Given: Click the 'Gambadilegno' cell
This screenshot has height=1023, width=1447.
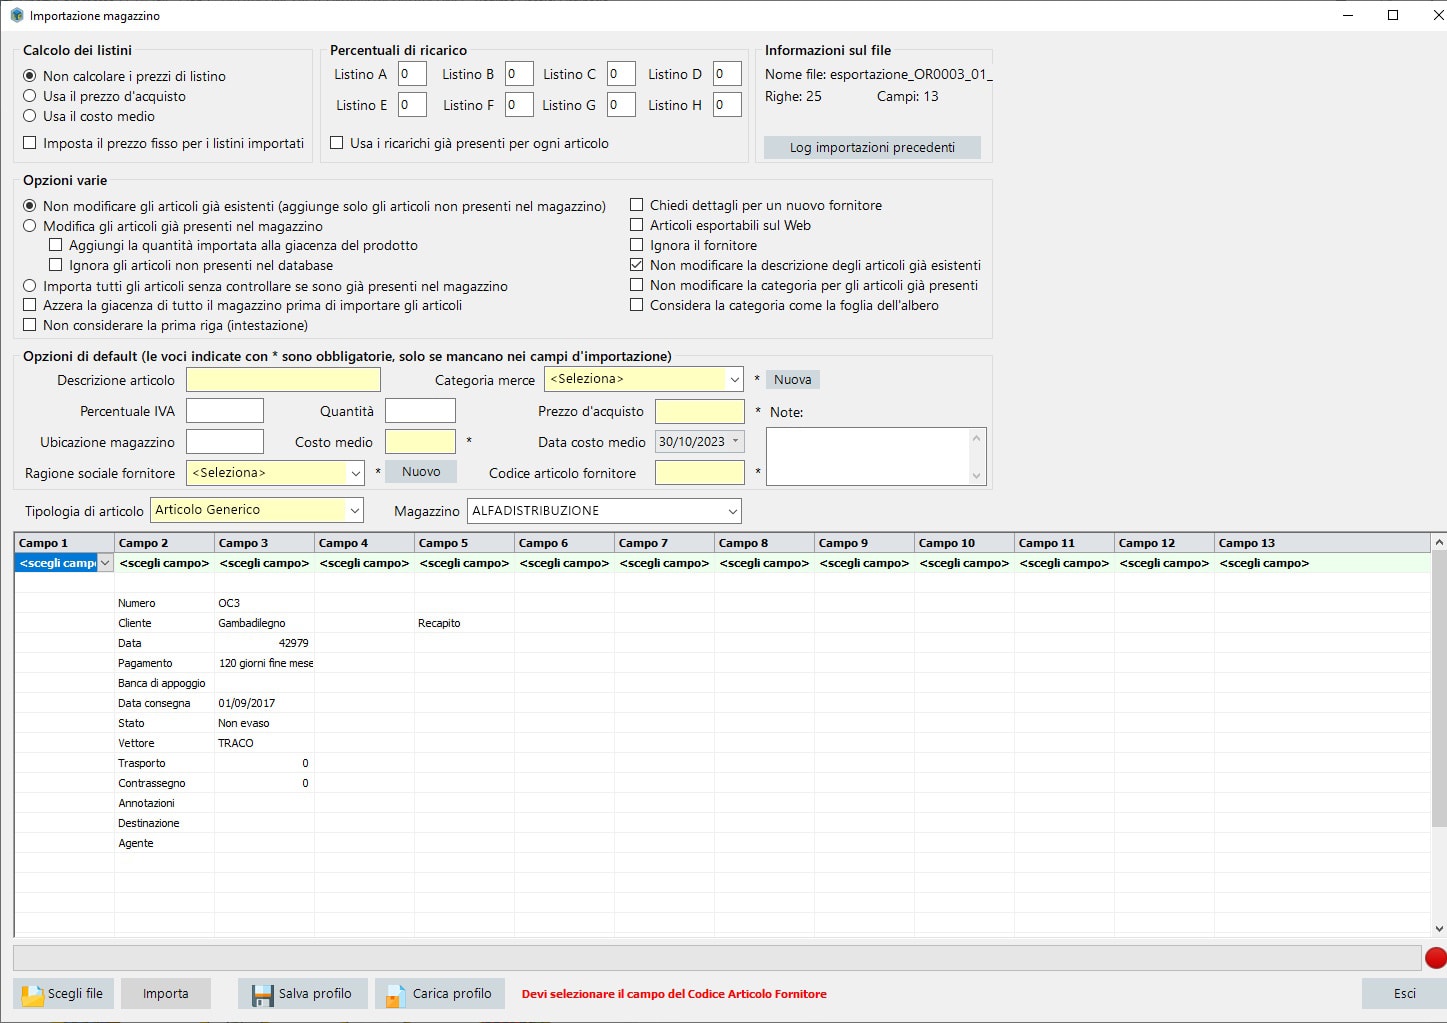Looking at the screenshot, I should coord(264,623).
